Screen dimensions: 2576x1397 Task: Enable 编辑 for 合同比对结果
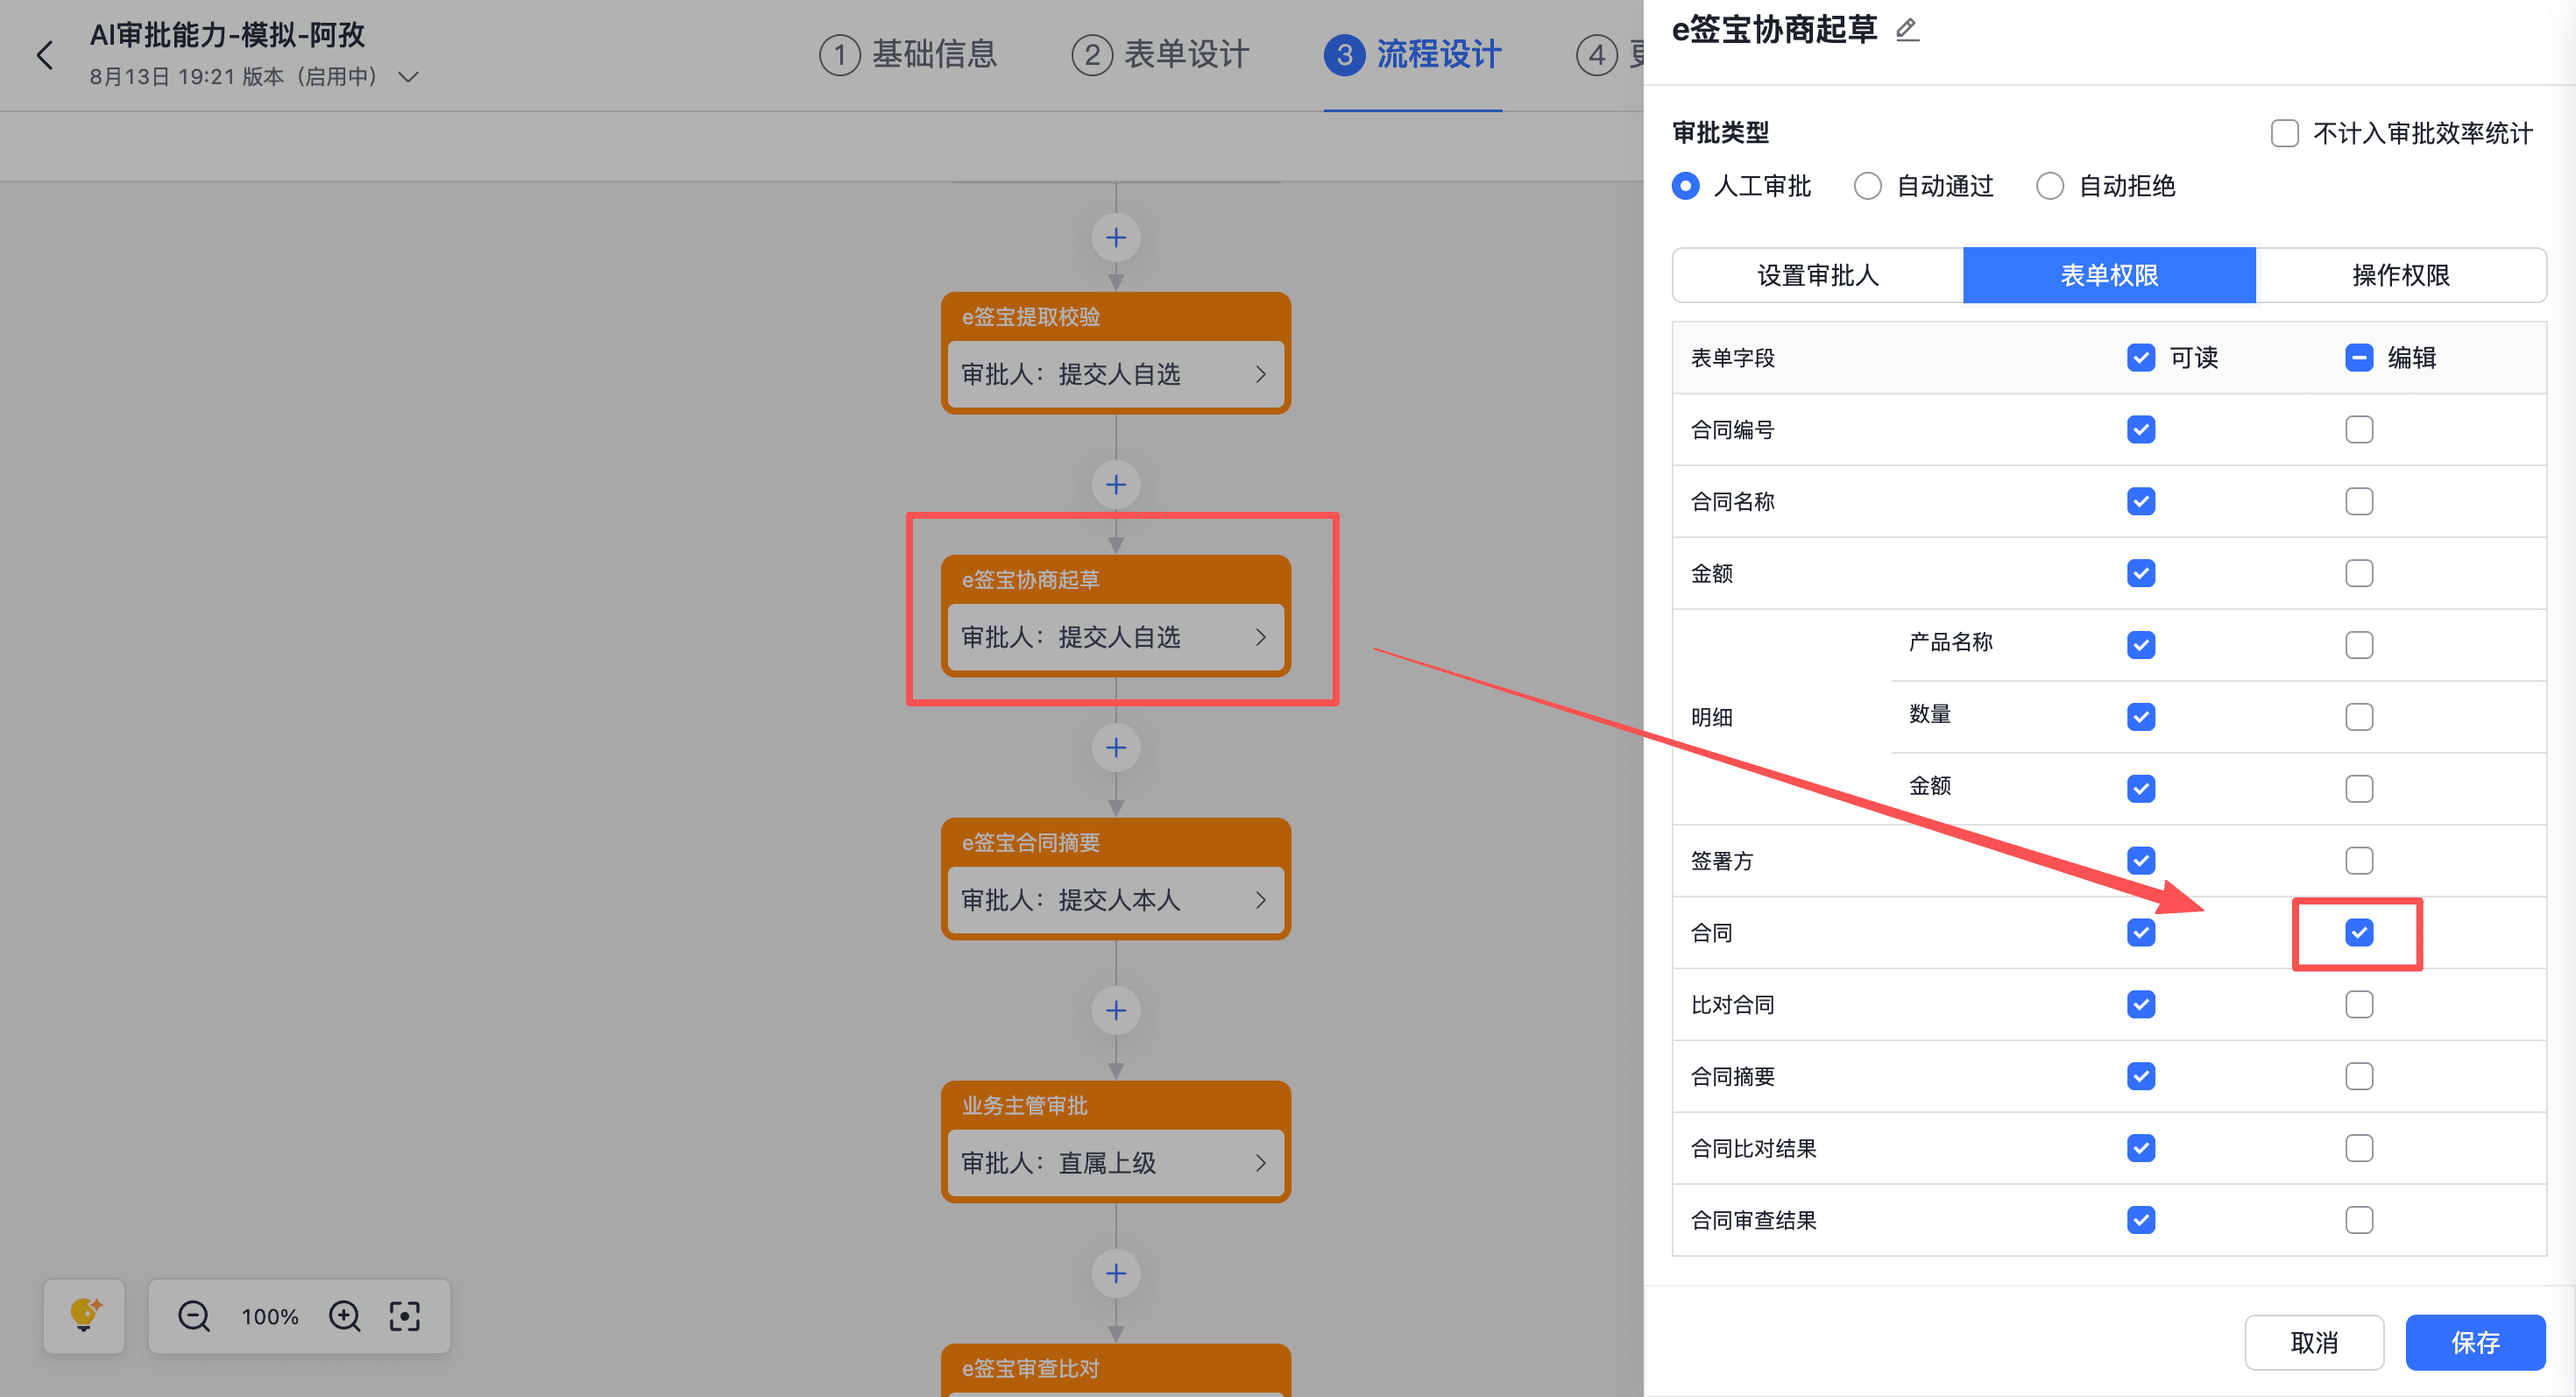pos(2359,1149)
